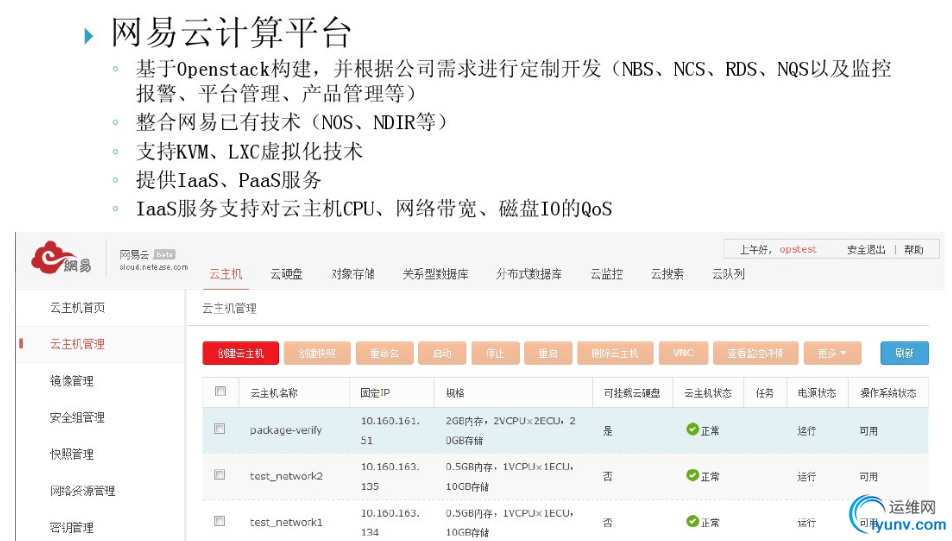Open the 分布式数据库 tab
Screen dimensions: 952x541
point(529,274)
